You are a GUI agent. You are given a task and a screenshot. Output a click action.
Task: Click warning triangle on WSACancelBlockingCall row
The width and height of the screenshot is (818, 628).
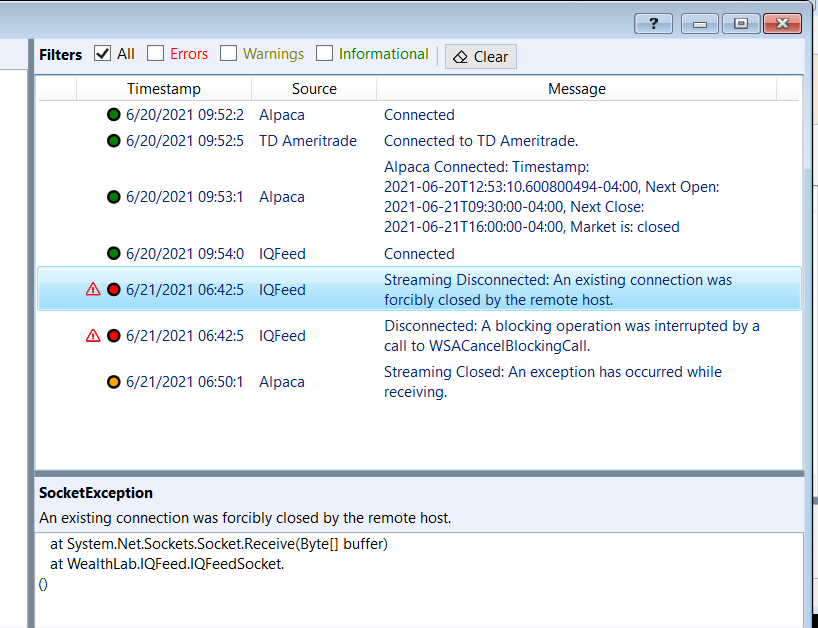93,335
